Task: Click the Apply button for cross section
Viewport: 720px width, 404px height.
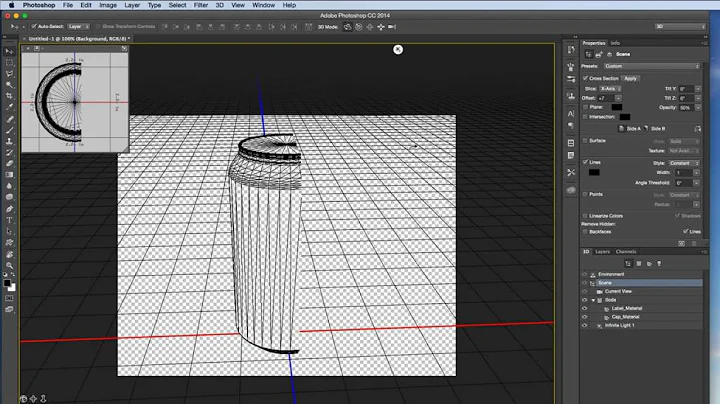Action: pyautogui.click(x=630, y=79)
